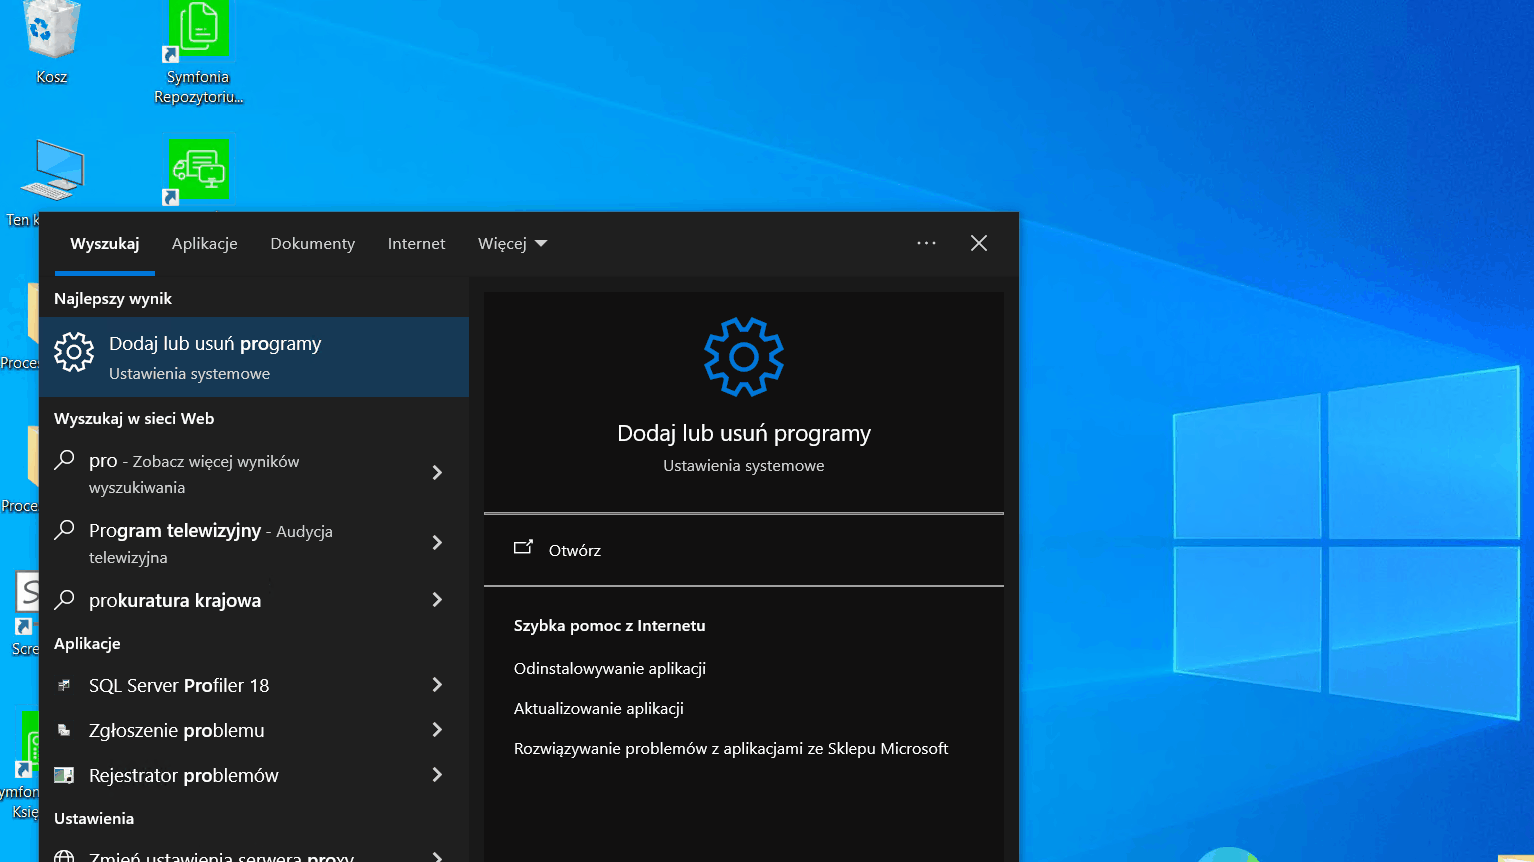Click the magnifier icon beside prokuratura krajowa
The height and width of the screenshot is (862, 1534).
[x=65, y=600]
